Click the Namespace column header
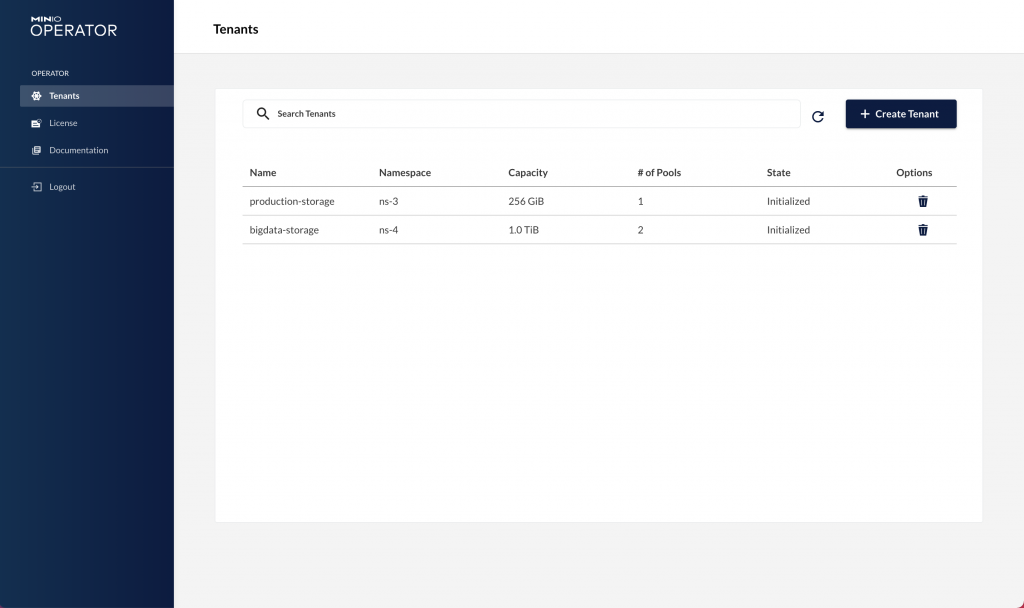This screenshot has width=1024, height=608. [x=405, y=172]
